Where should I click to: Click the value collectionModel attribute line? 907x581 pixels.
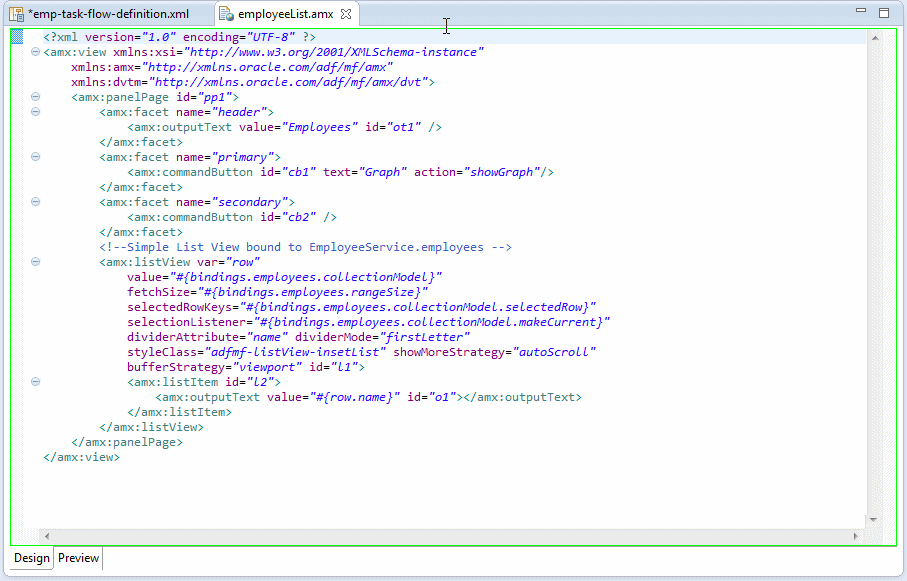285,277
